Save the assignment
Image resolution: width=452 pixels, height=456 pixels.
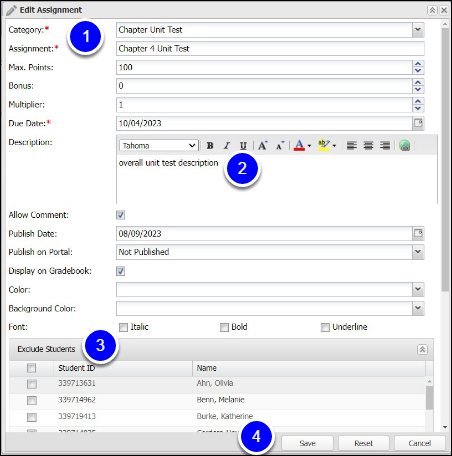[x=307, y=443]
